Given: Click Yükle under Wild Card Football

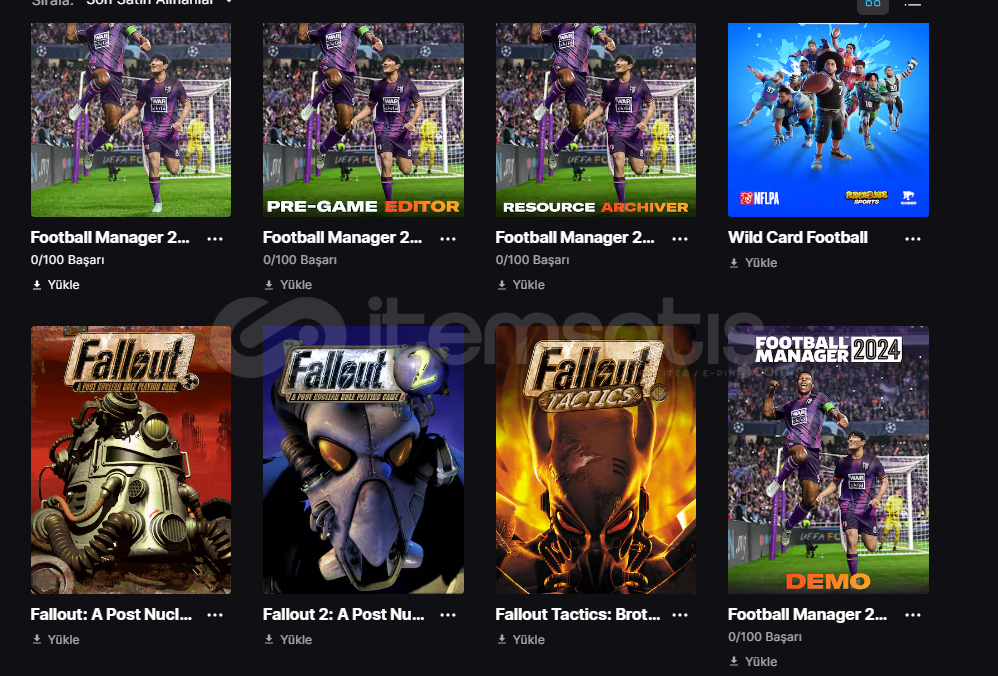Looking at the screenshot, I should click(753, 263).
